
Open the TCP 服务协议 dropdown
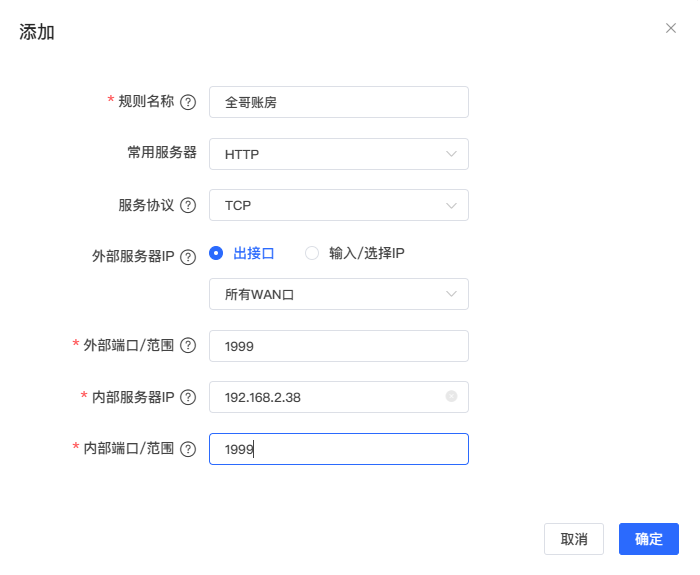[x=338, y=205]
